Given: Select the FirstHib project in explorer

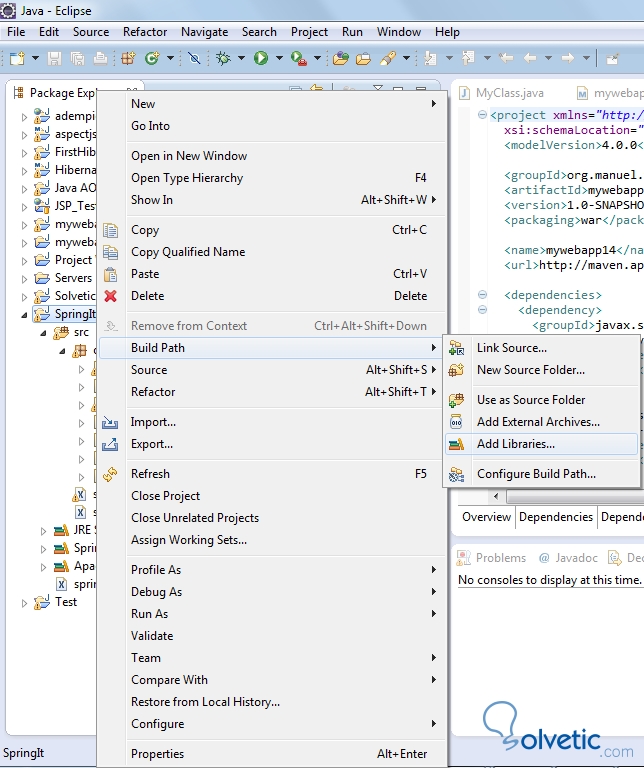Looking at the screenshot, I should 65,152.
